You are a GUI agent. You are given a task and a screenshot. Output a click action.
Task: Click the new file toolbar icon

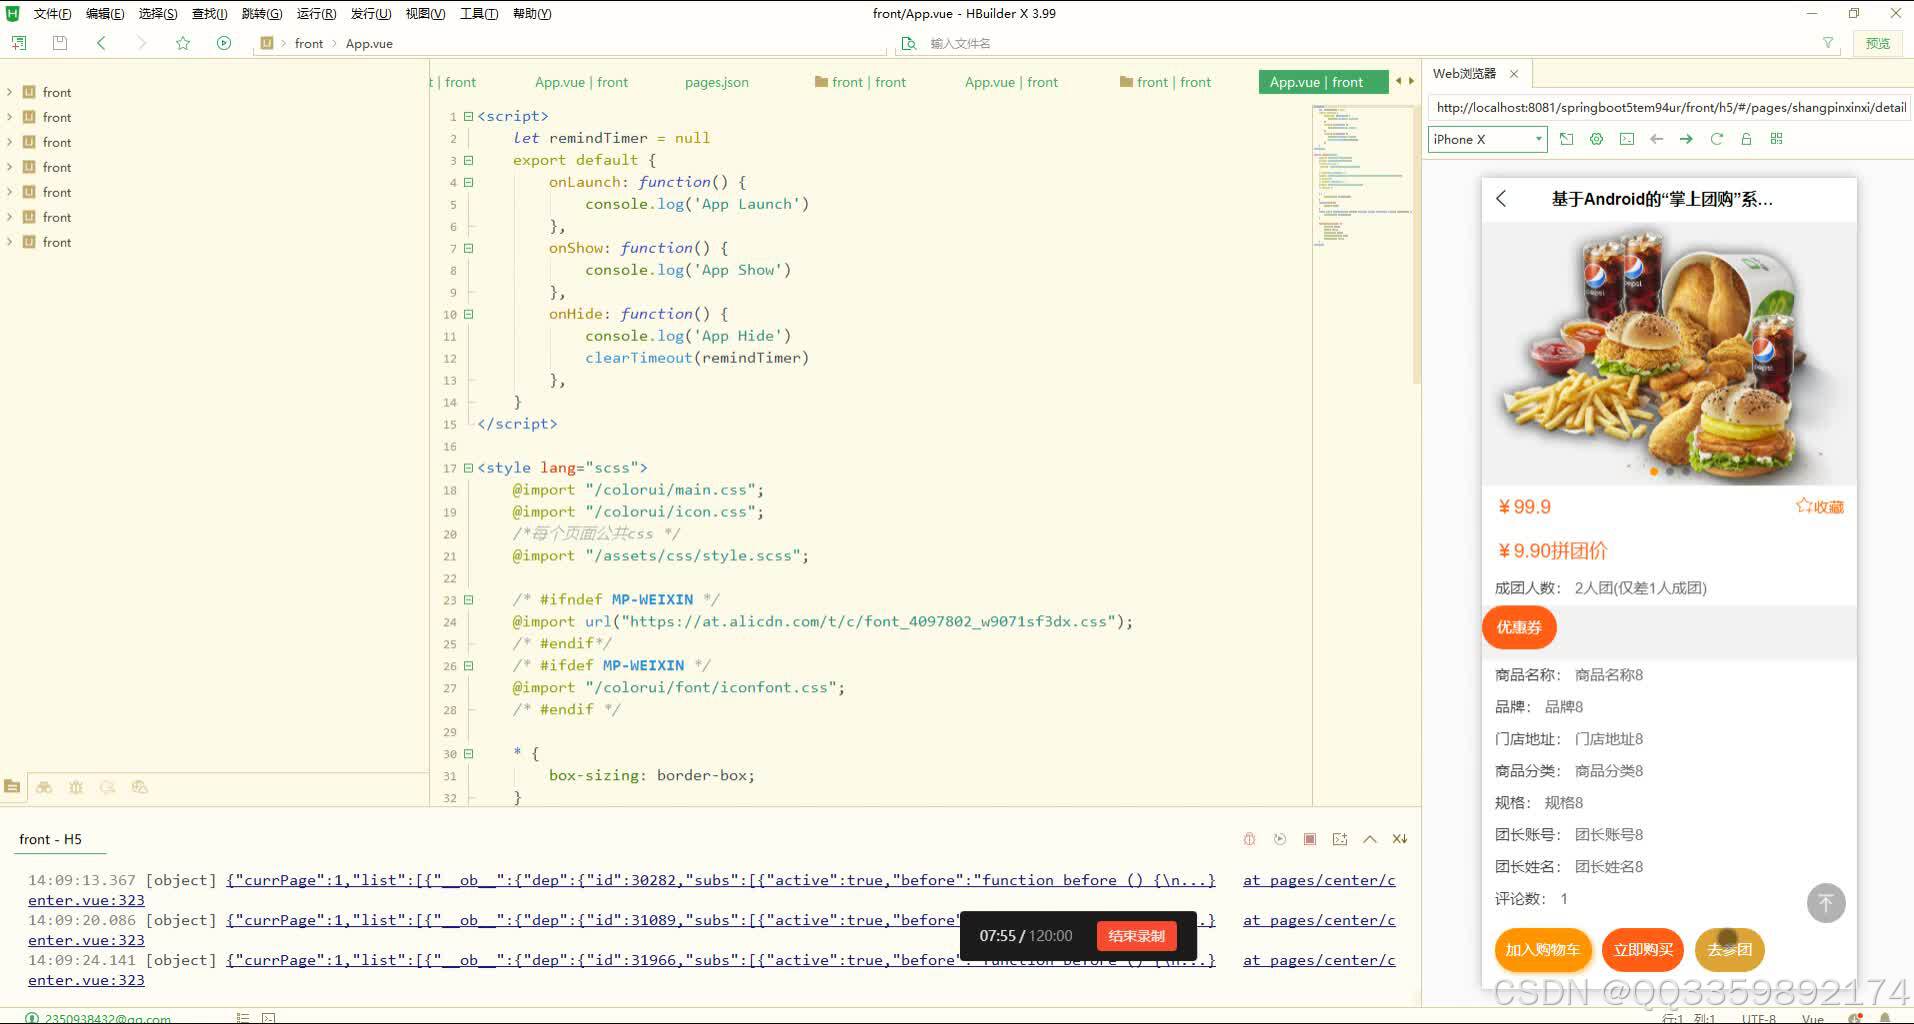coord(19,43)
